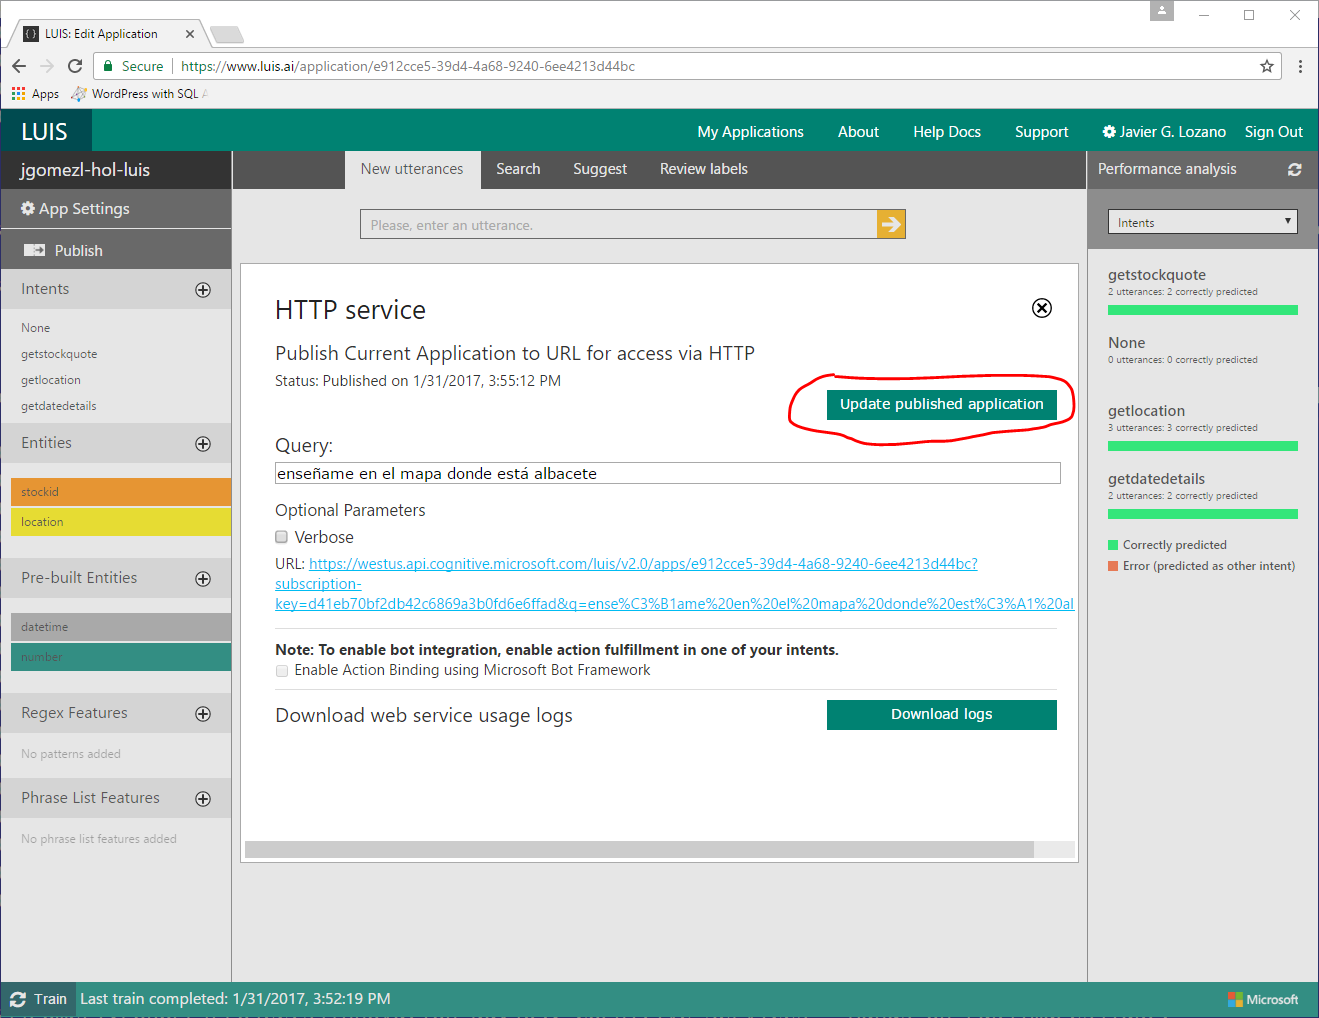1319x1018 pixels.
Task: Select the yellow location entity
Action: point(121,522)
